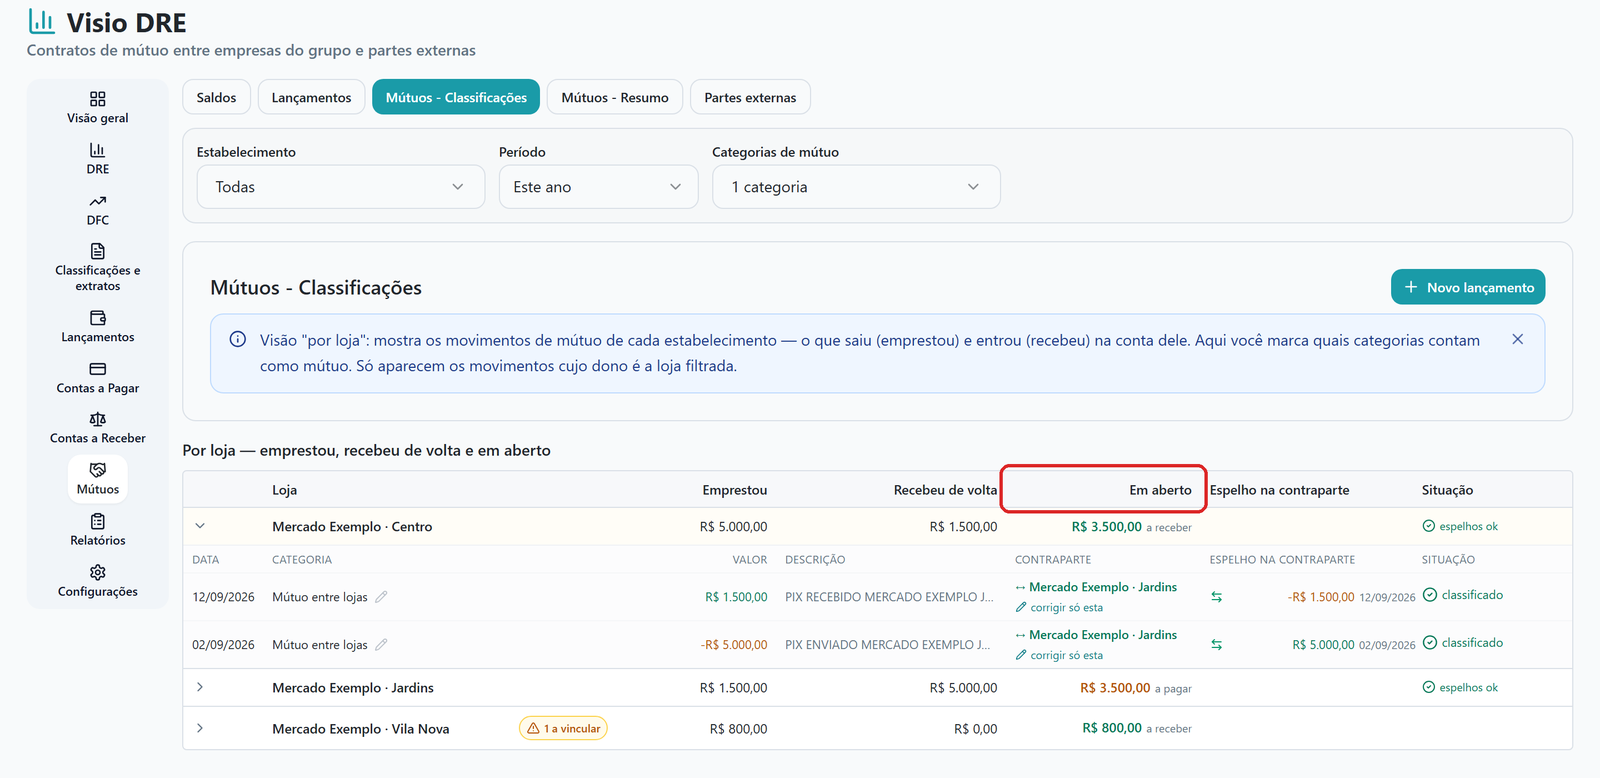The image size is (1600, 778).
Task: Open Classificações e extratos sidebar item
Action: click(x=98, y=268)
